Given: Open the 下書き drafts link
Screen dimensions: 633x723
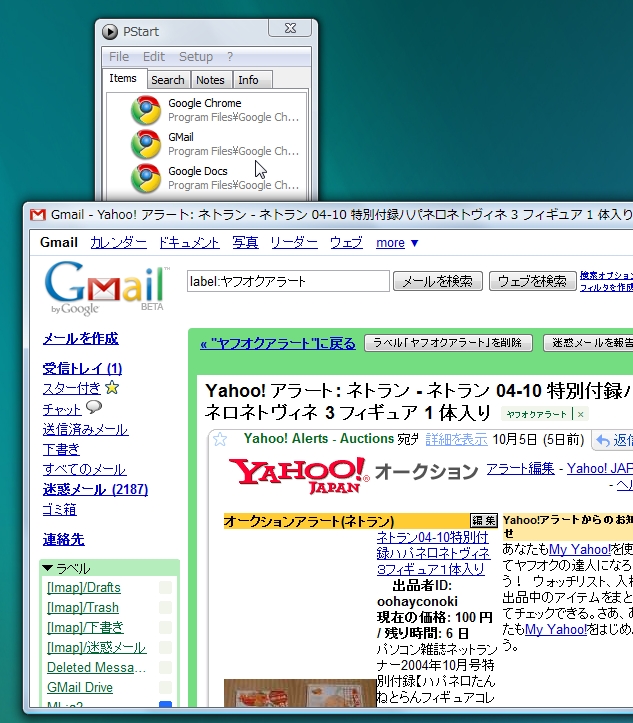Looking at the screenshot, I should coord(61,449).
